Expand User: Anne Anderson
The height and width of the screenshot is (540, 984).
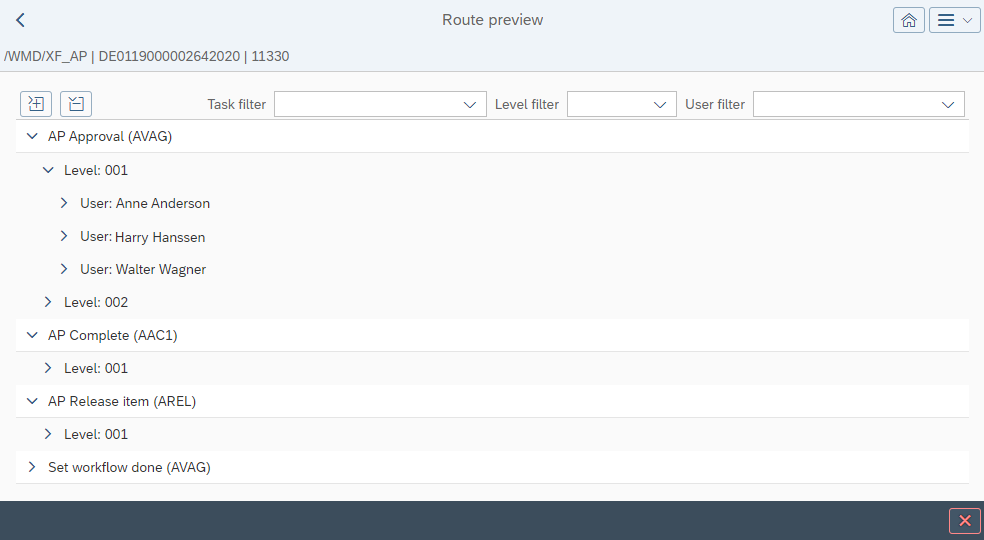(64, 203)
